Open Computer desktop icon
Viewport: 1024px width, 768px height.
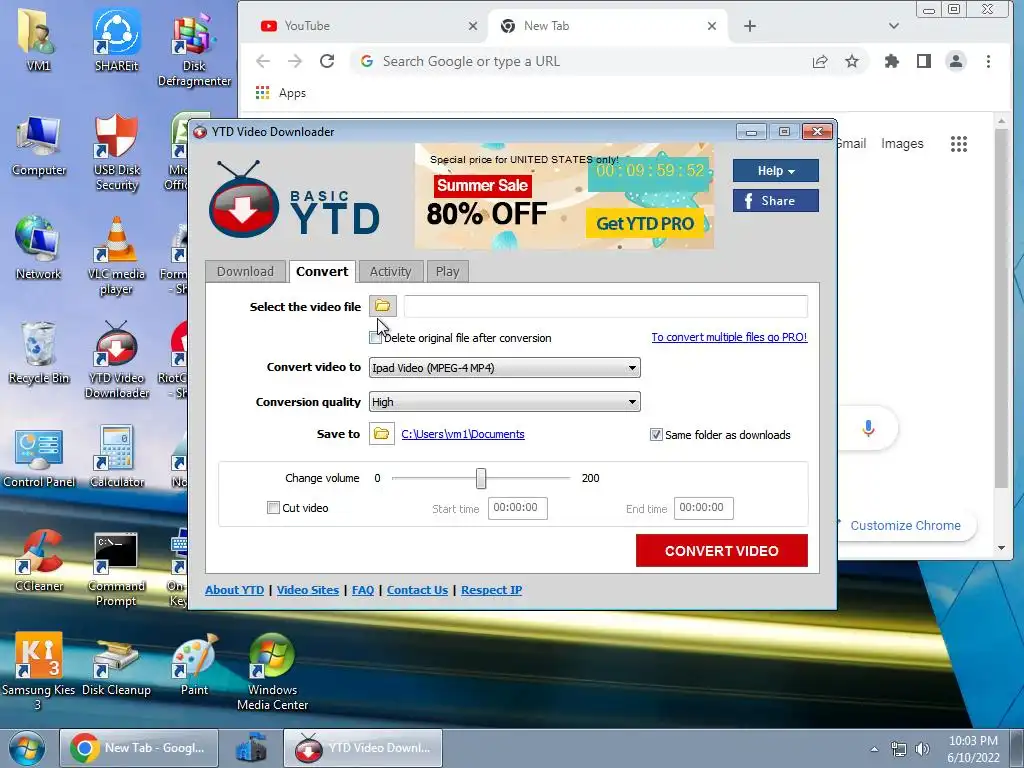coord(39,145)
